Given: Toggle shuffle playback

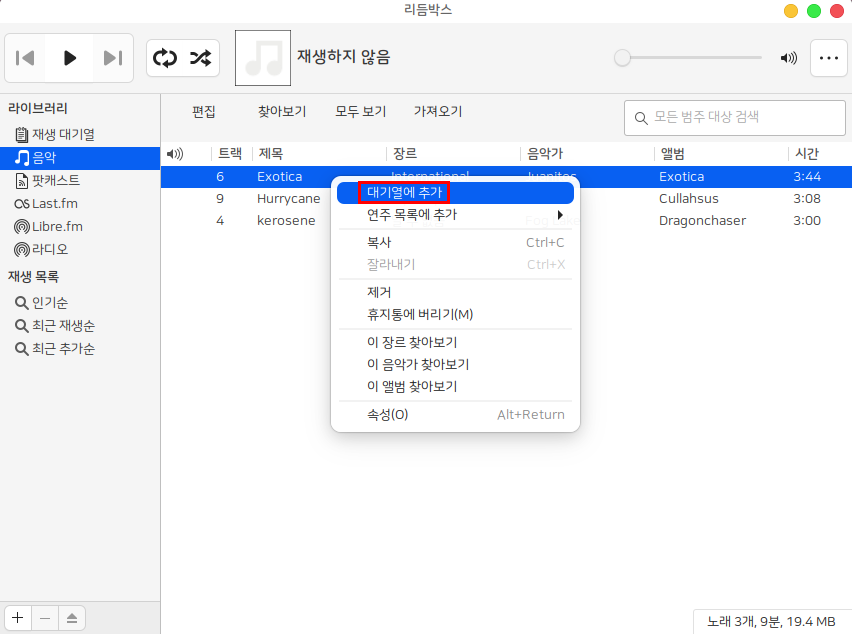Looking at the screenshot, I should tap(201, 58).
